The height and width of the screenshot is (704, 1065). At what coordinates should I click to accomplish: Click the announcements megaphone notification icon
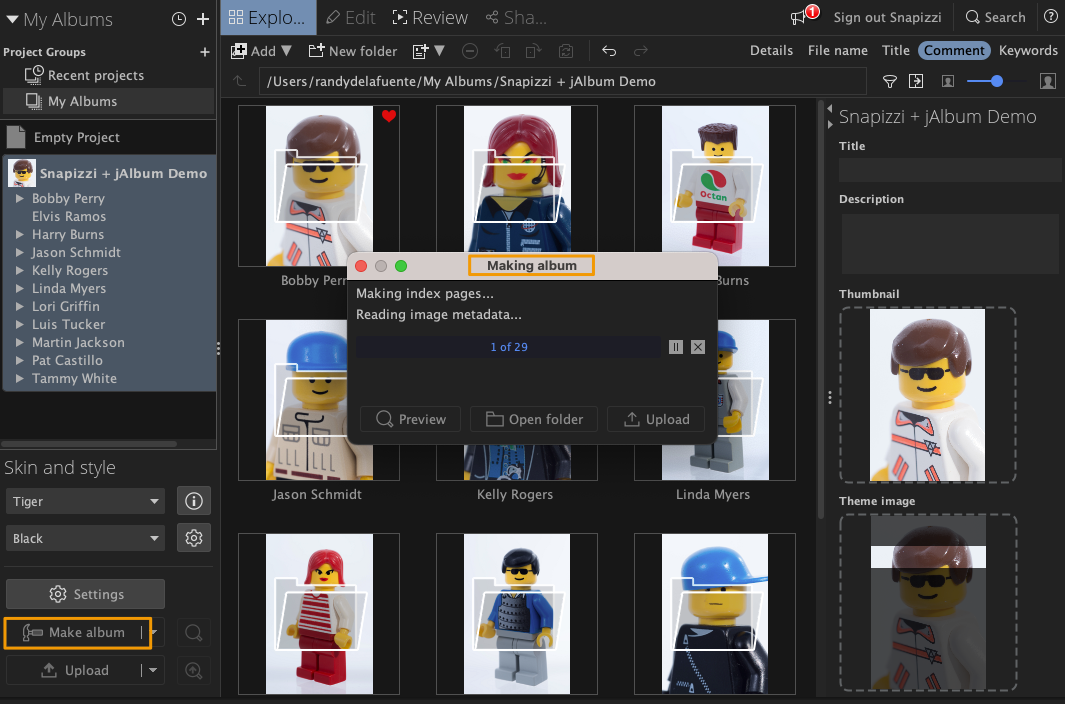[x=798, y=18]
